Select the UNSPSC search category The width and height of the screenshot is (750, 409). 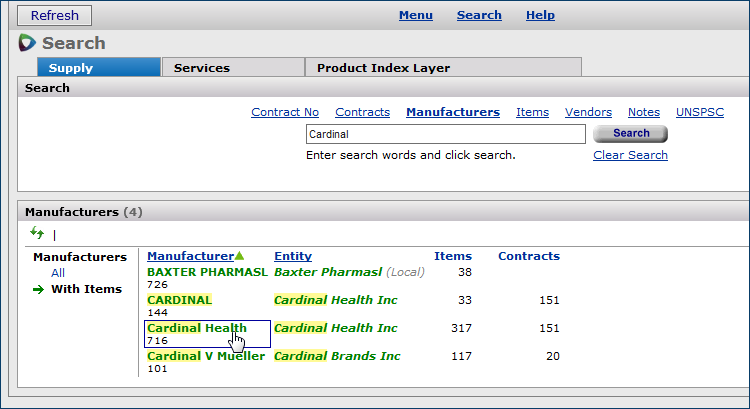[700, 112]
